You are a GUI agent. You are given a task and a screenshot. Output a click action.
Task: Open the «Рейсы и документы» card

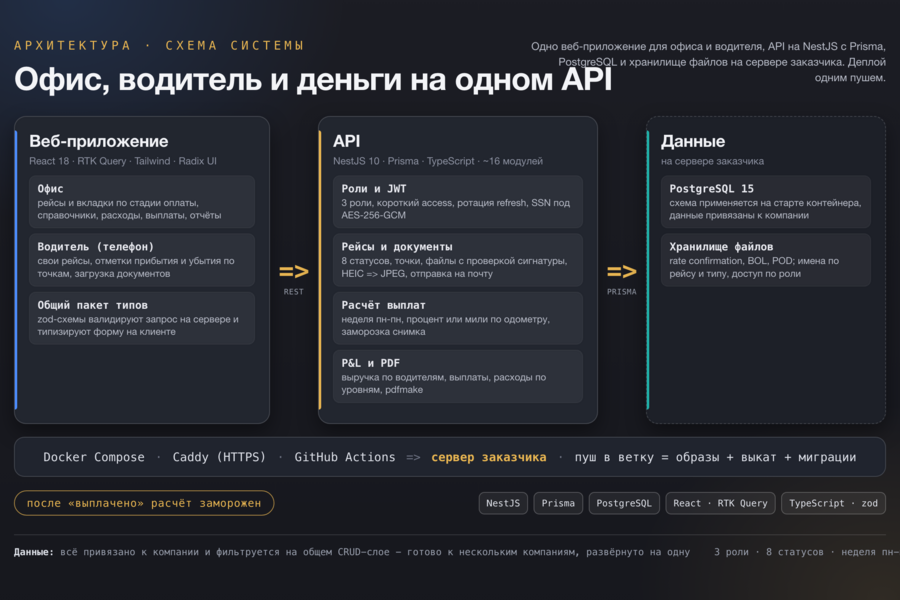(457, 260)
